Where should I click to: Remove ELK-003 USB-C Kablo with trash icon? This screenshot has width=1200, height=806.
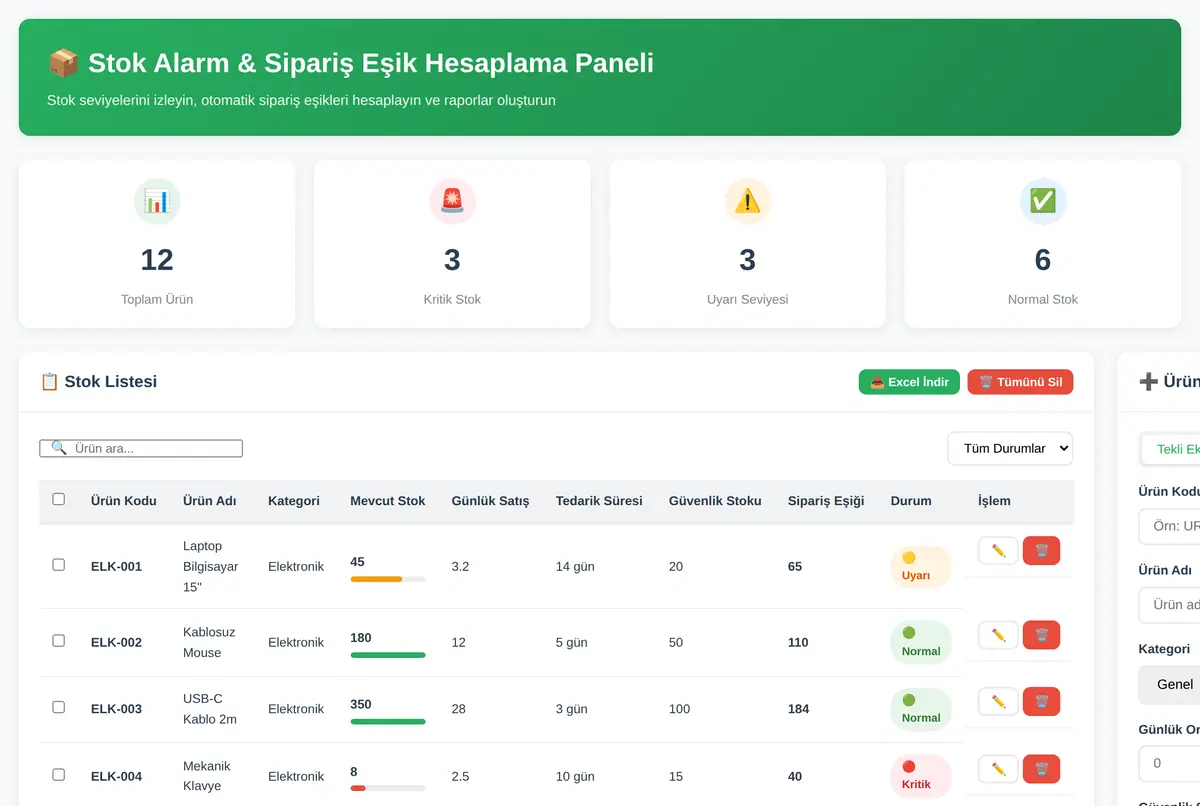[x=1041, y=701]
